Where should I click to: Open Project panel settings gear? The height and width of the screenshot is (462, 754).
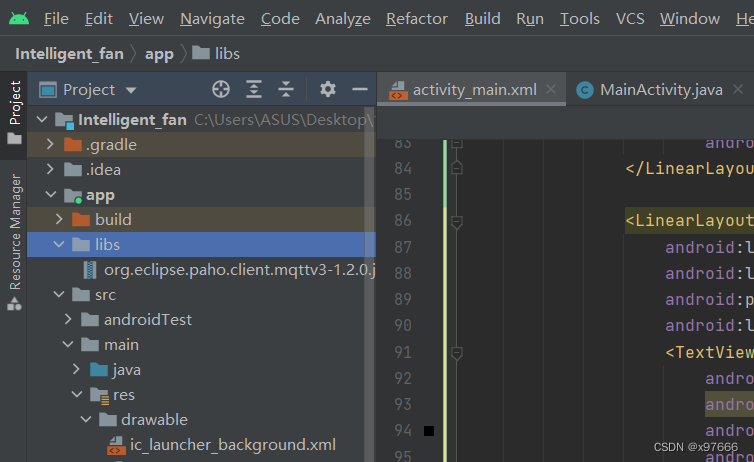coord(327,89)
